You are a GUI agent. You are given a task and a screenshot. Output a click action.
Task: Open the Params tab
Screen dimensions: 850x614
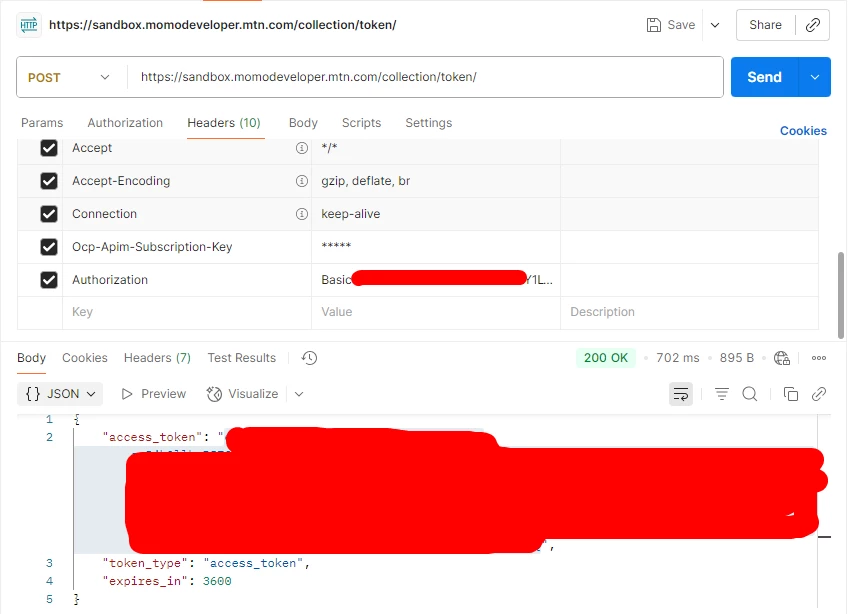[42, 123]
